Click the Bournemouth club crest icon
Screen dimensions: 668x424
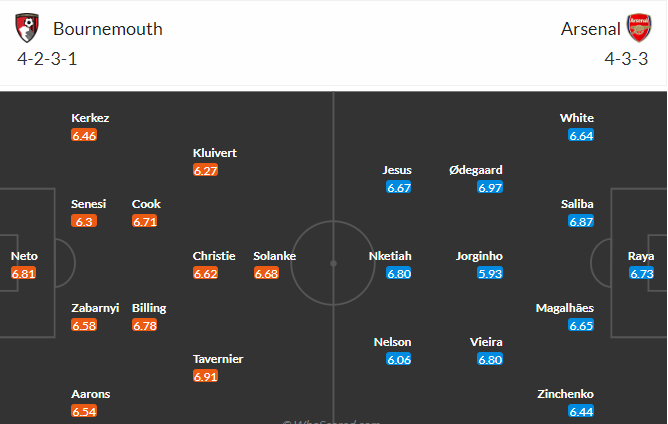[x=27, y=28]
